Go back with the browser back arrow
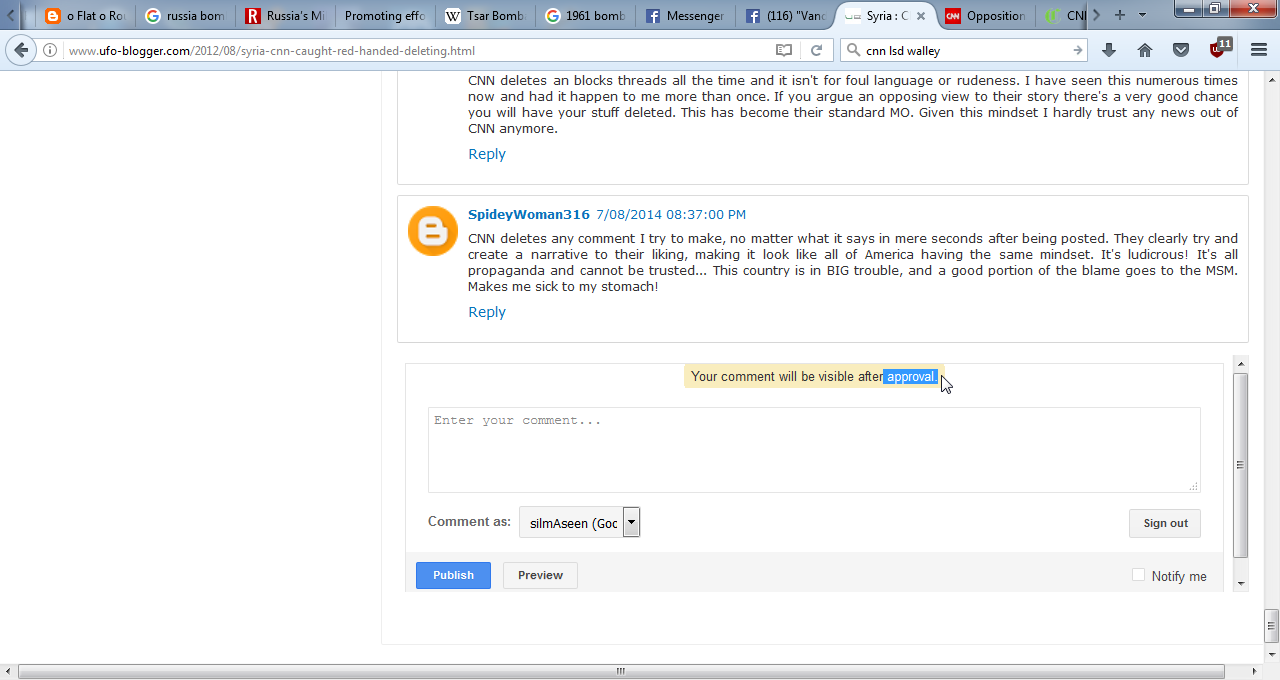Image resolution: width=1280 pixels, height=680 pixels. point(21,50)
